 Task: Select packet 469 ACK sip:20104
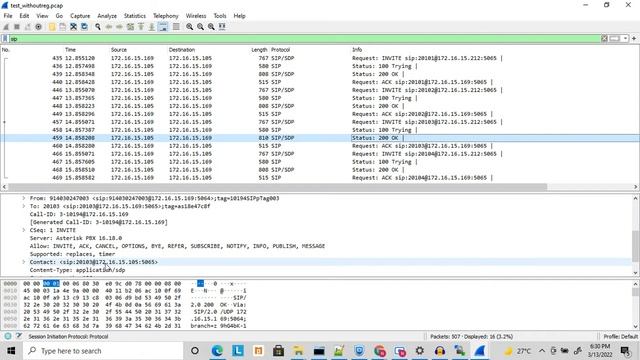(320, 178)
